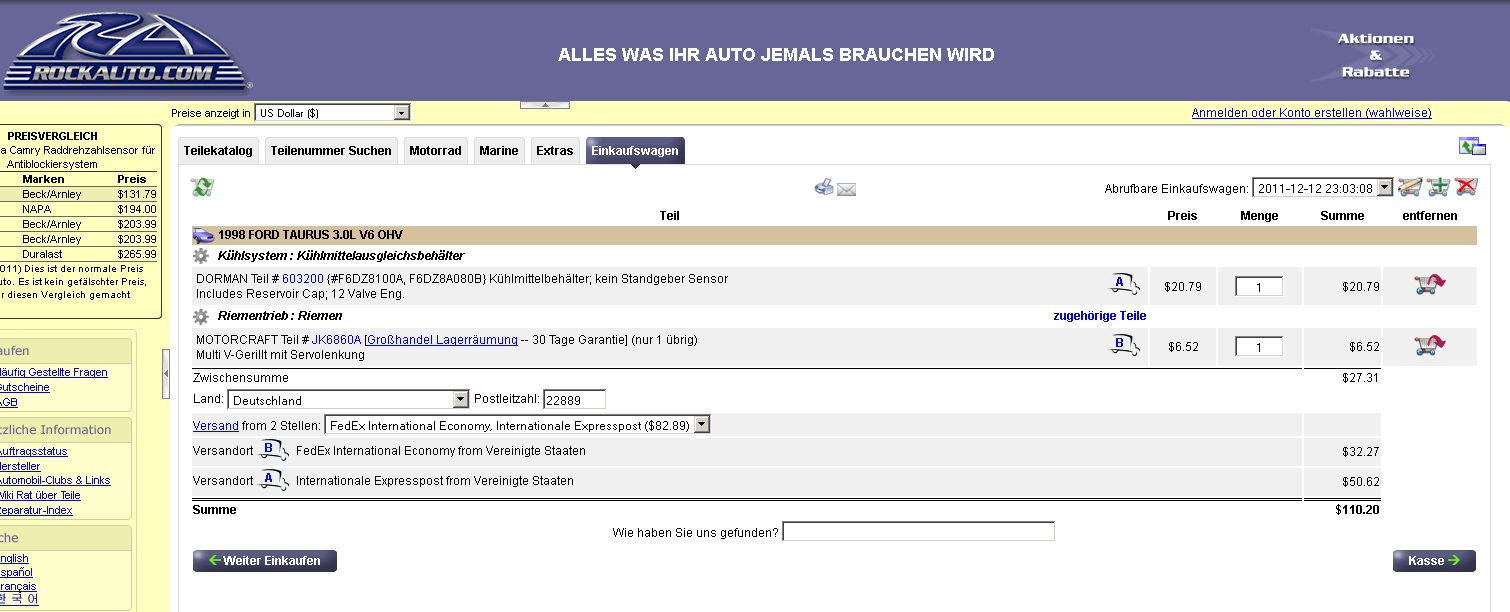Switch language to Español
The height and width of the screenshot is (612, 1510).
coord(16,573)
